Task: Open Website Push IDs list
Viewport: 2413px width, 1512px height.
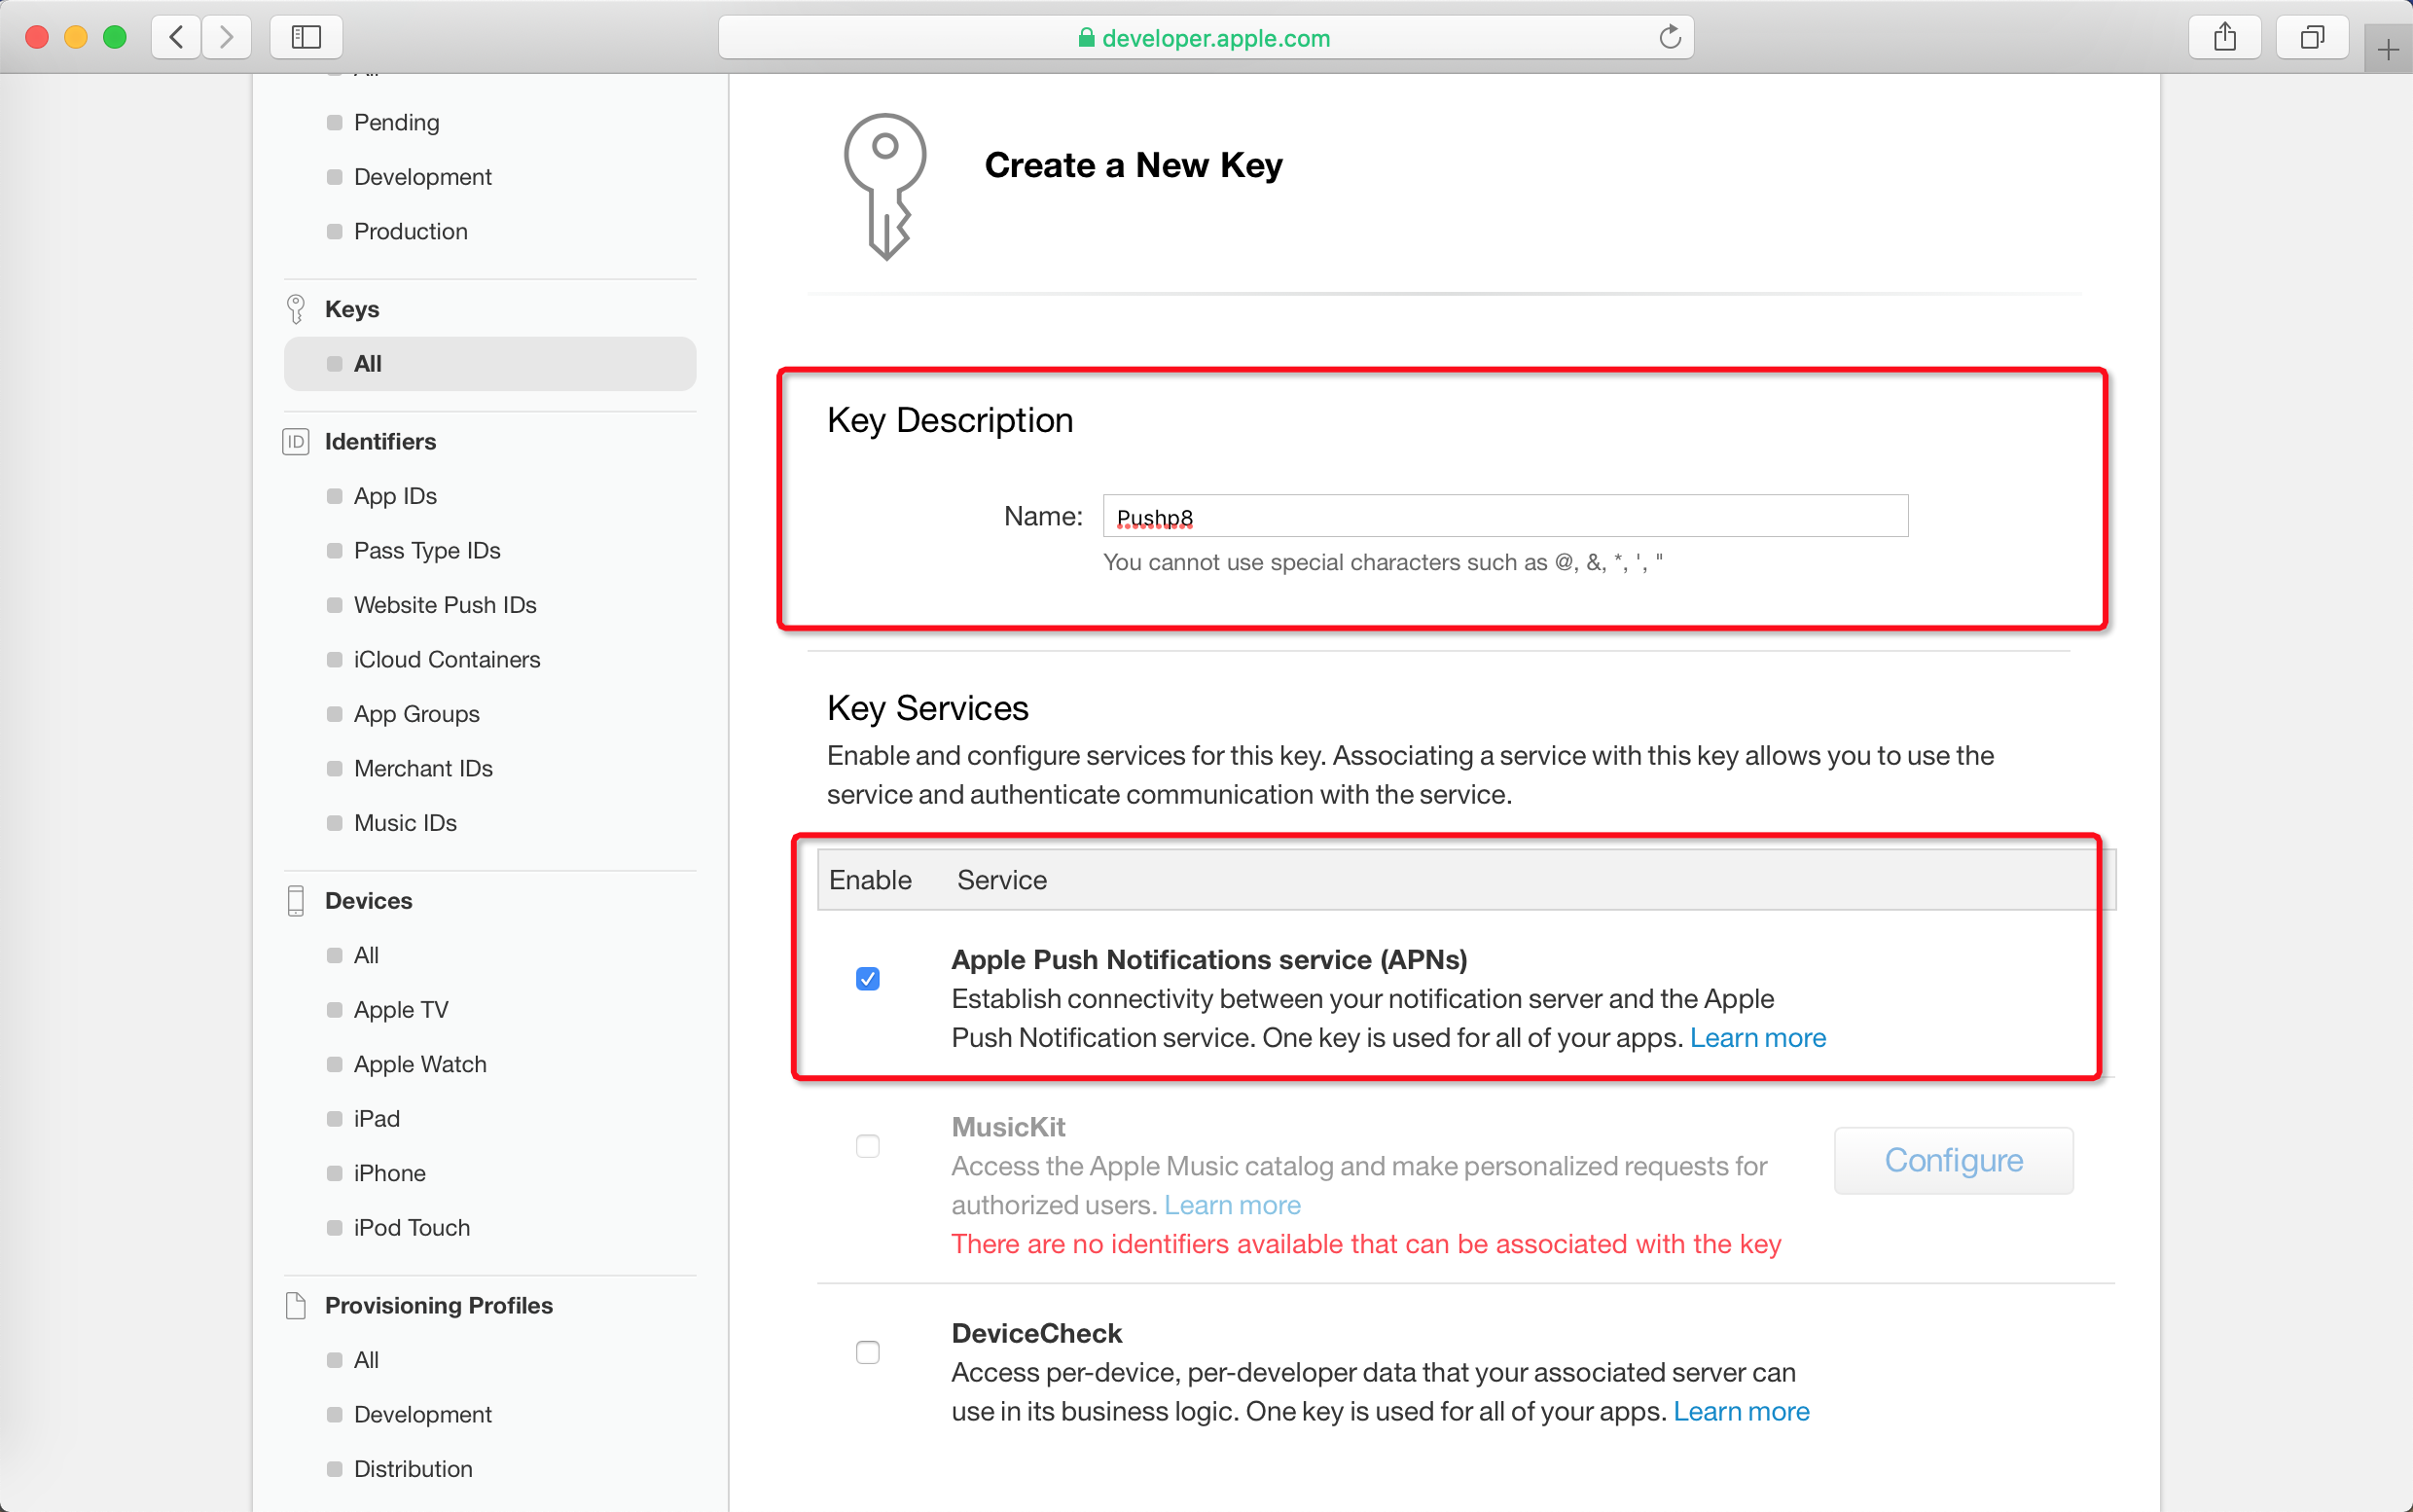Action: (x=445, y=605)
